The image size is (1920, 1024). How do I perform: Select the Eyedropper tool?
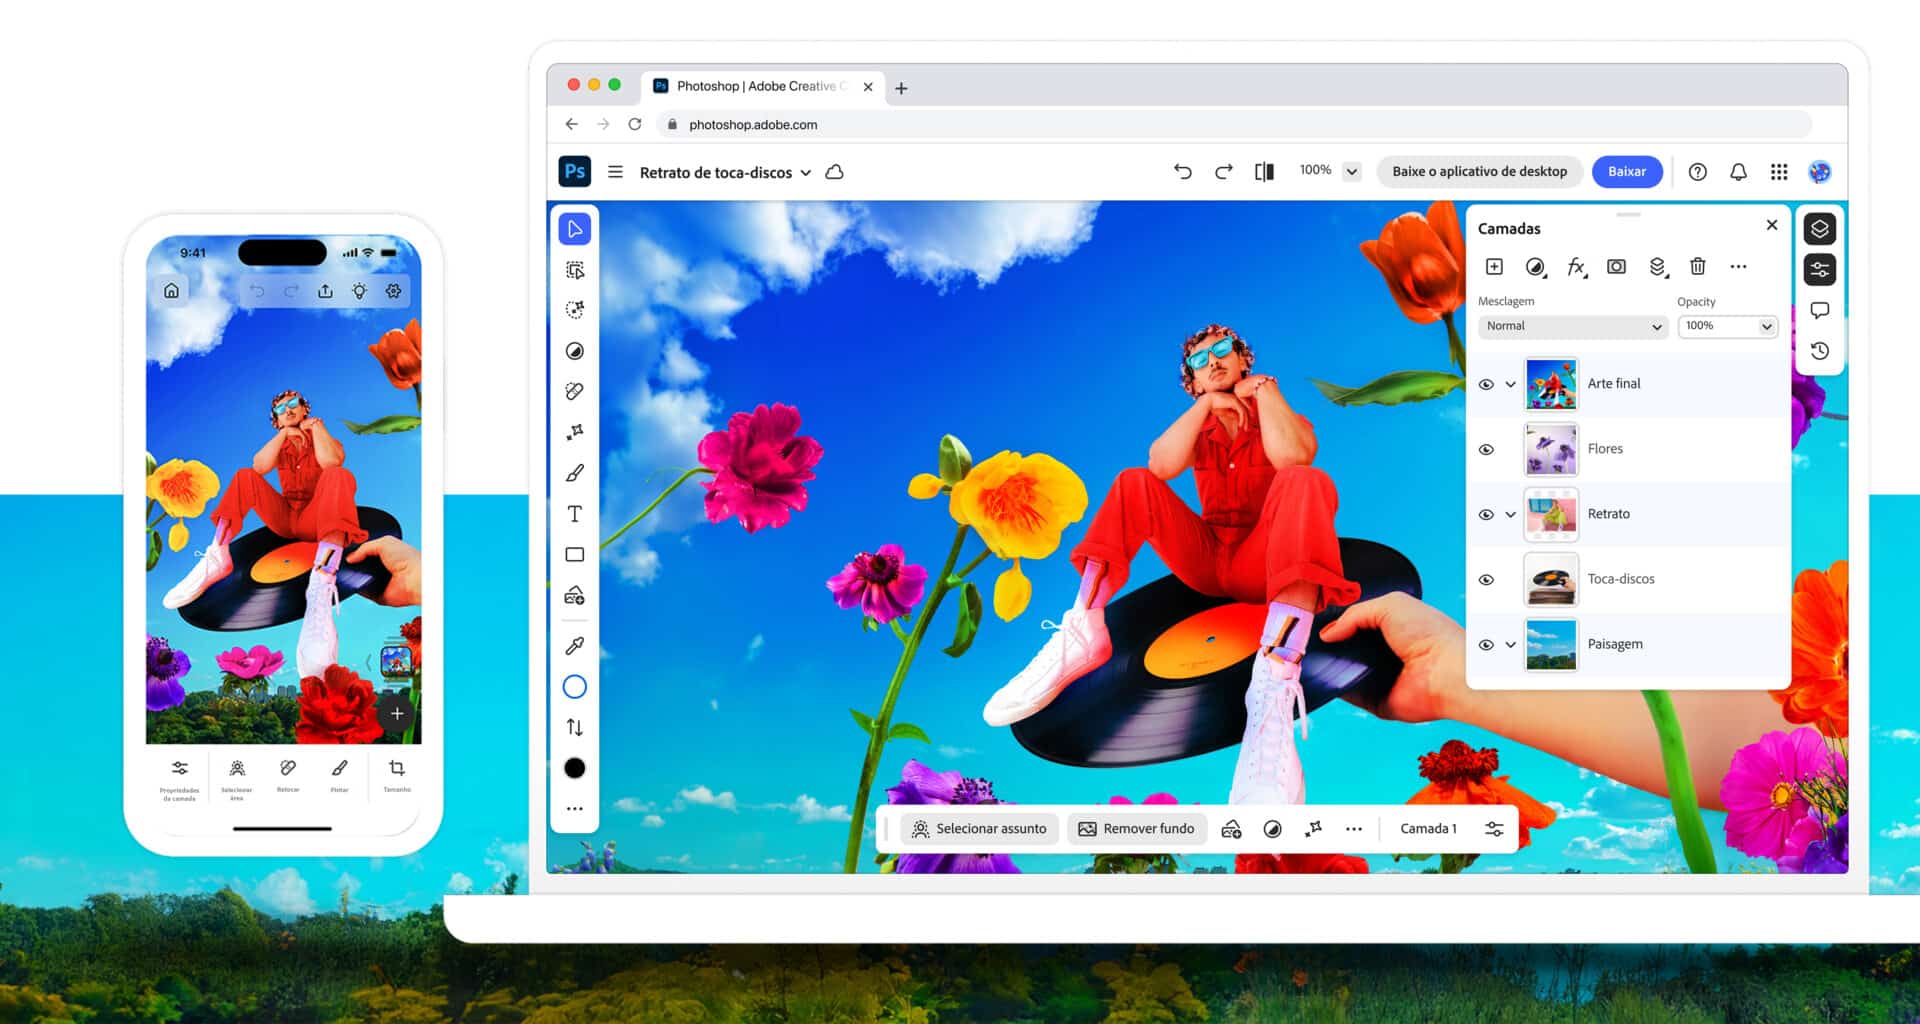coord(574,646)
